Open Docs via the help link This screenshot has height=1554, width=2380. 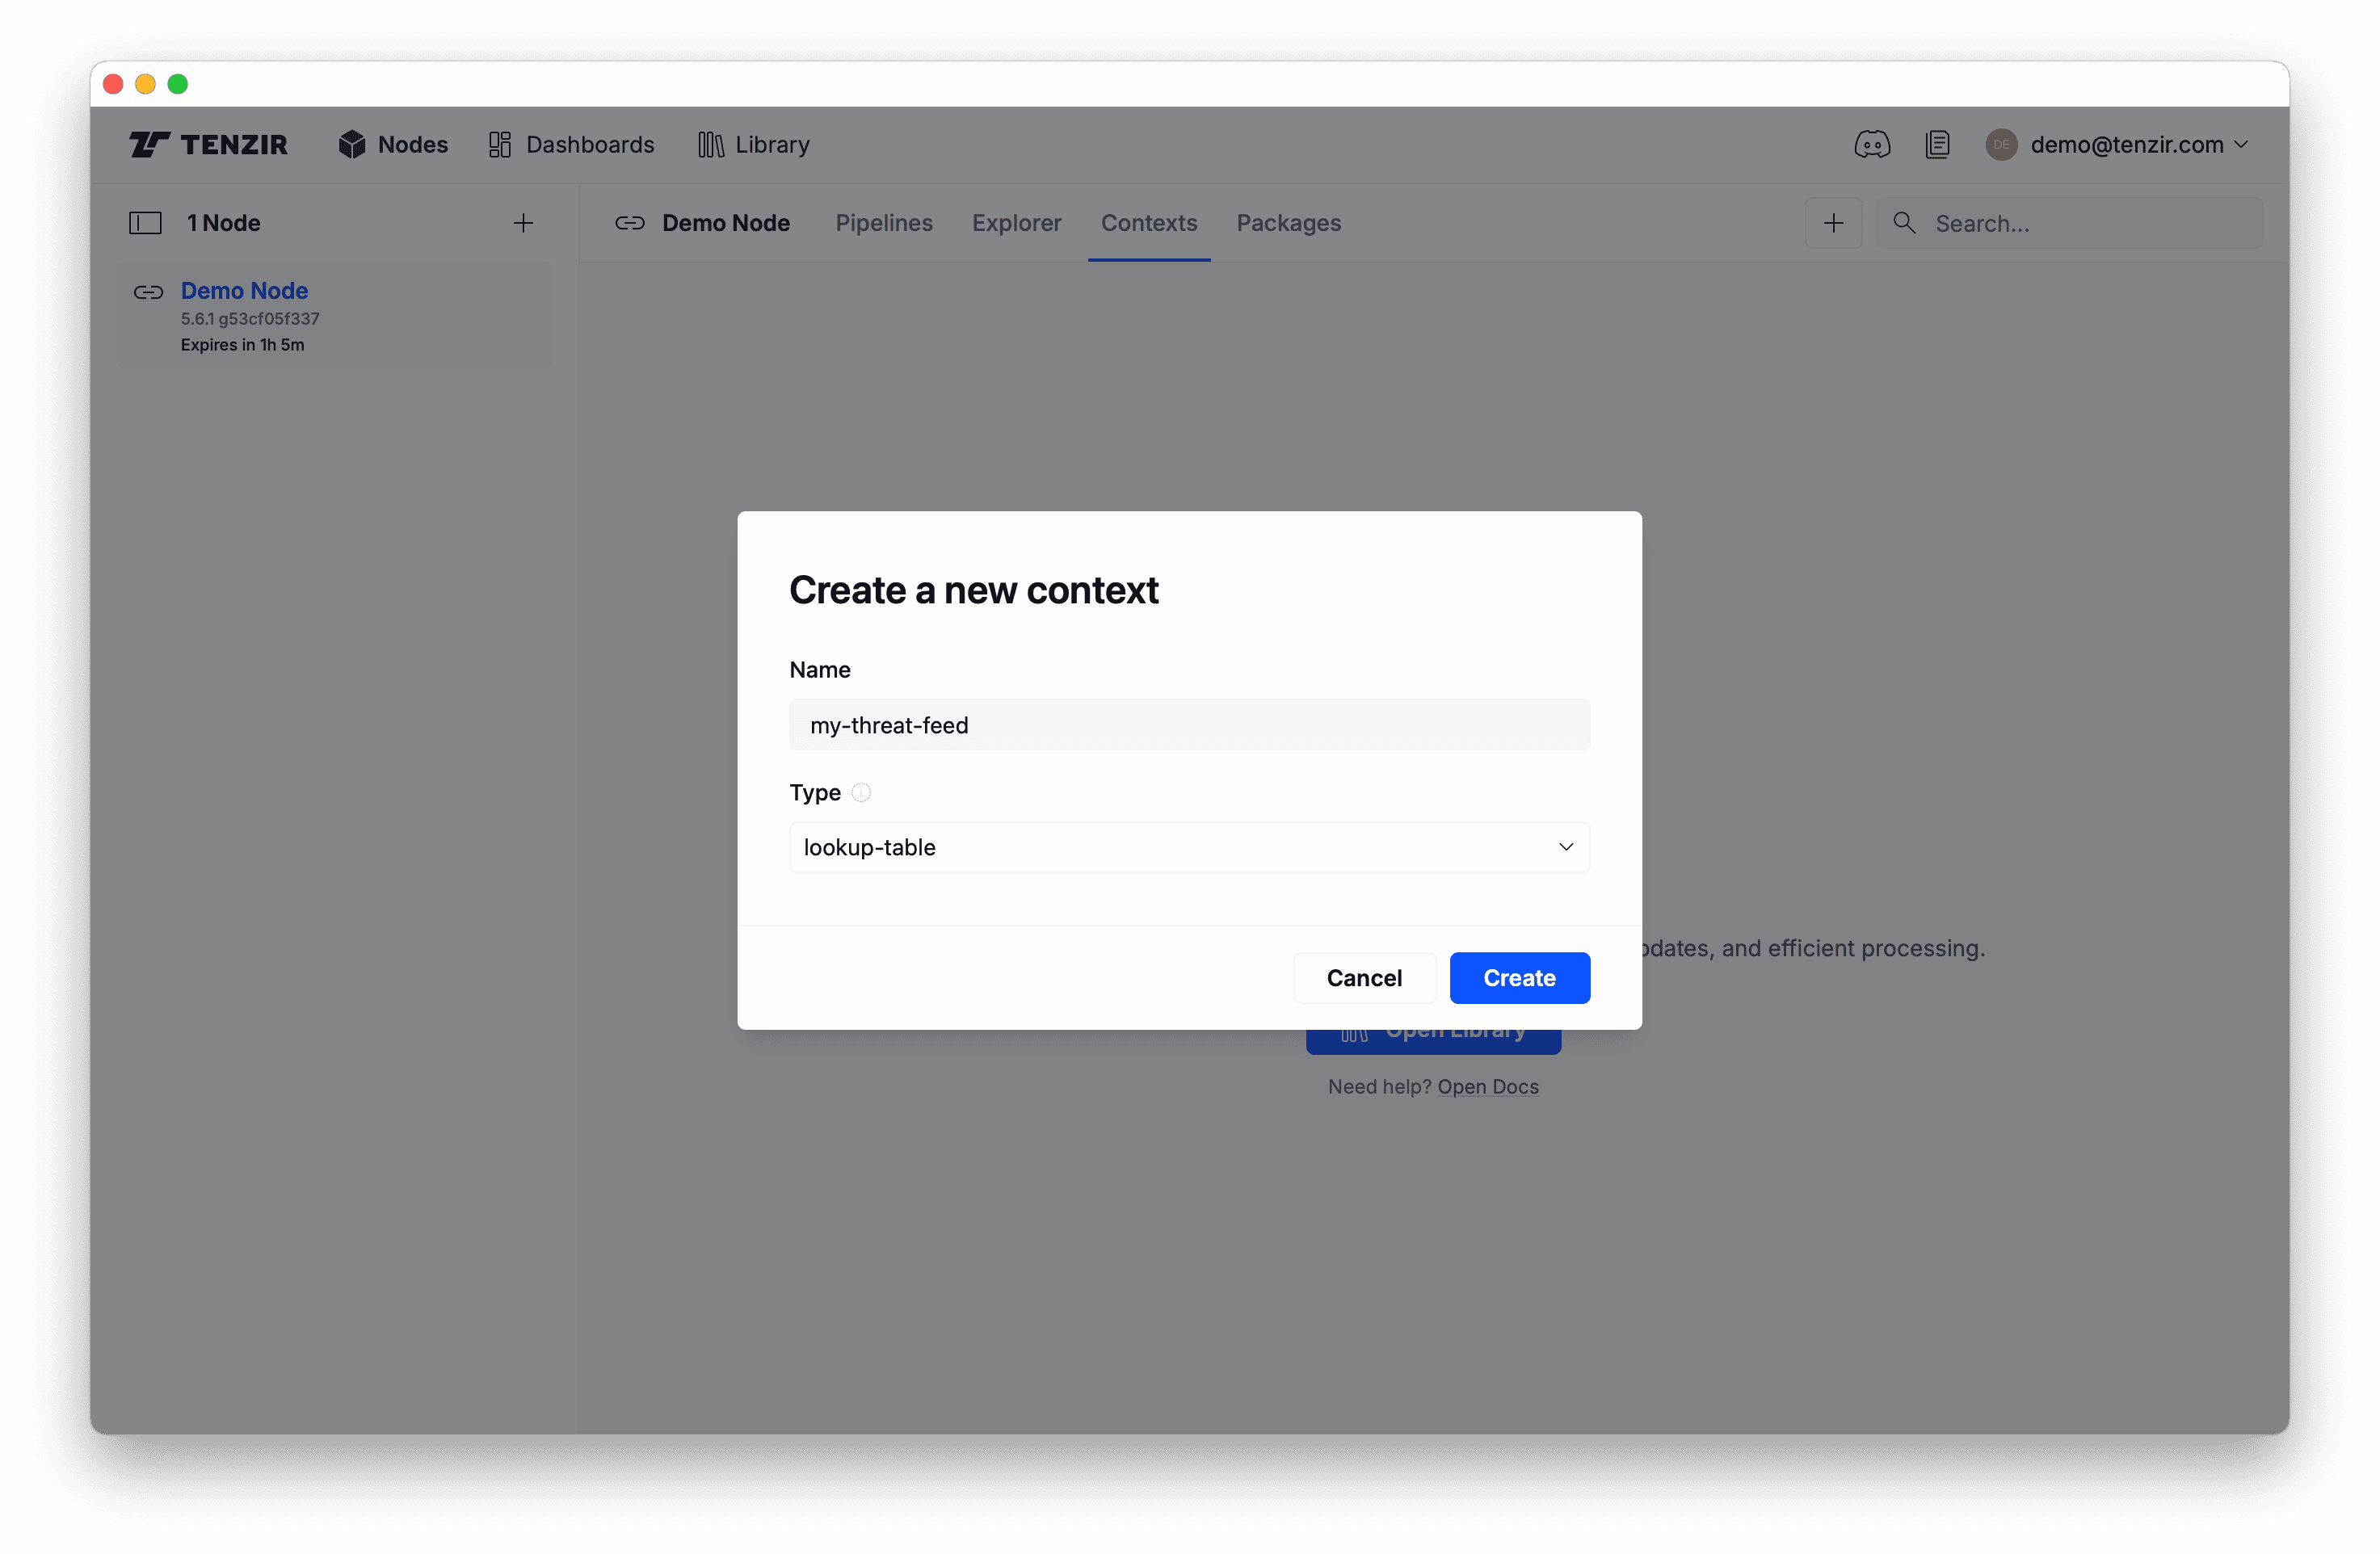coord(1488,1087)
